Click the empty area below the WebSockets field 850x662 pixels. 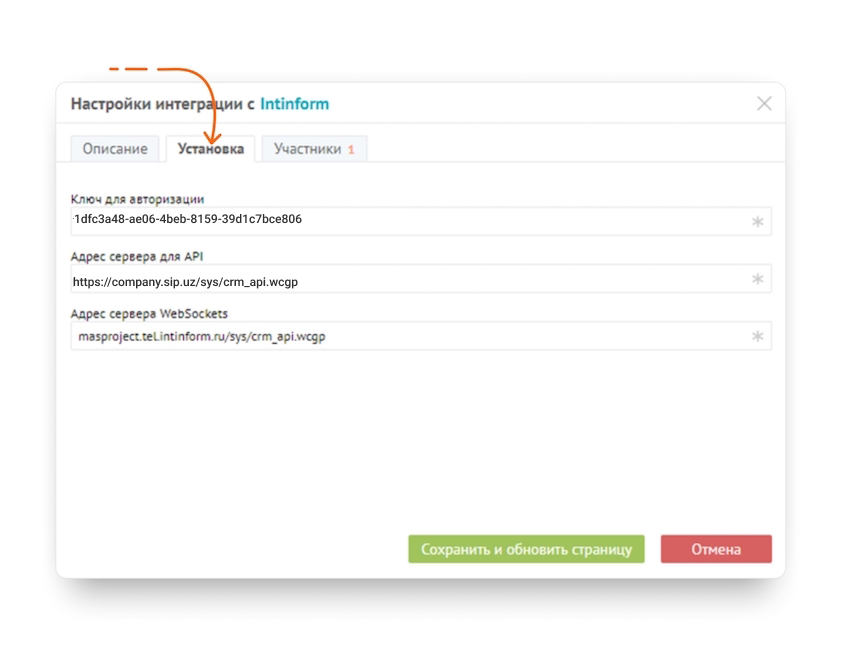click(420, 440)
